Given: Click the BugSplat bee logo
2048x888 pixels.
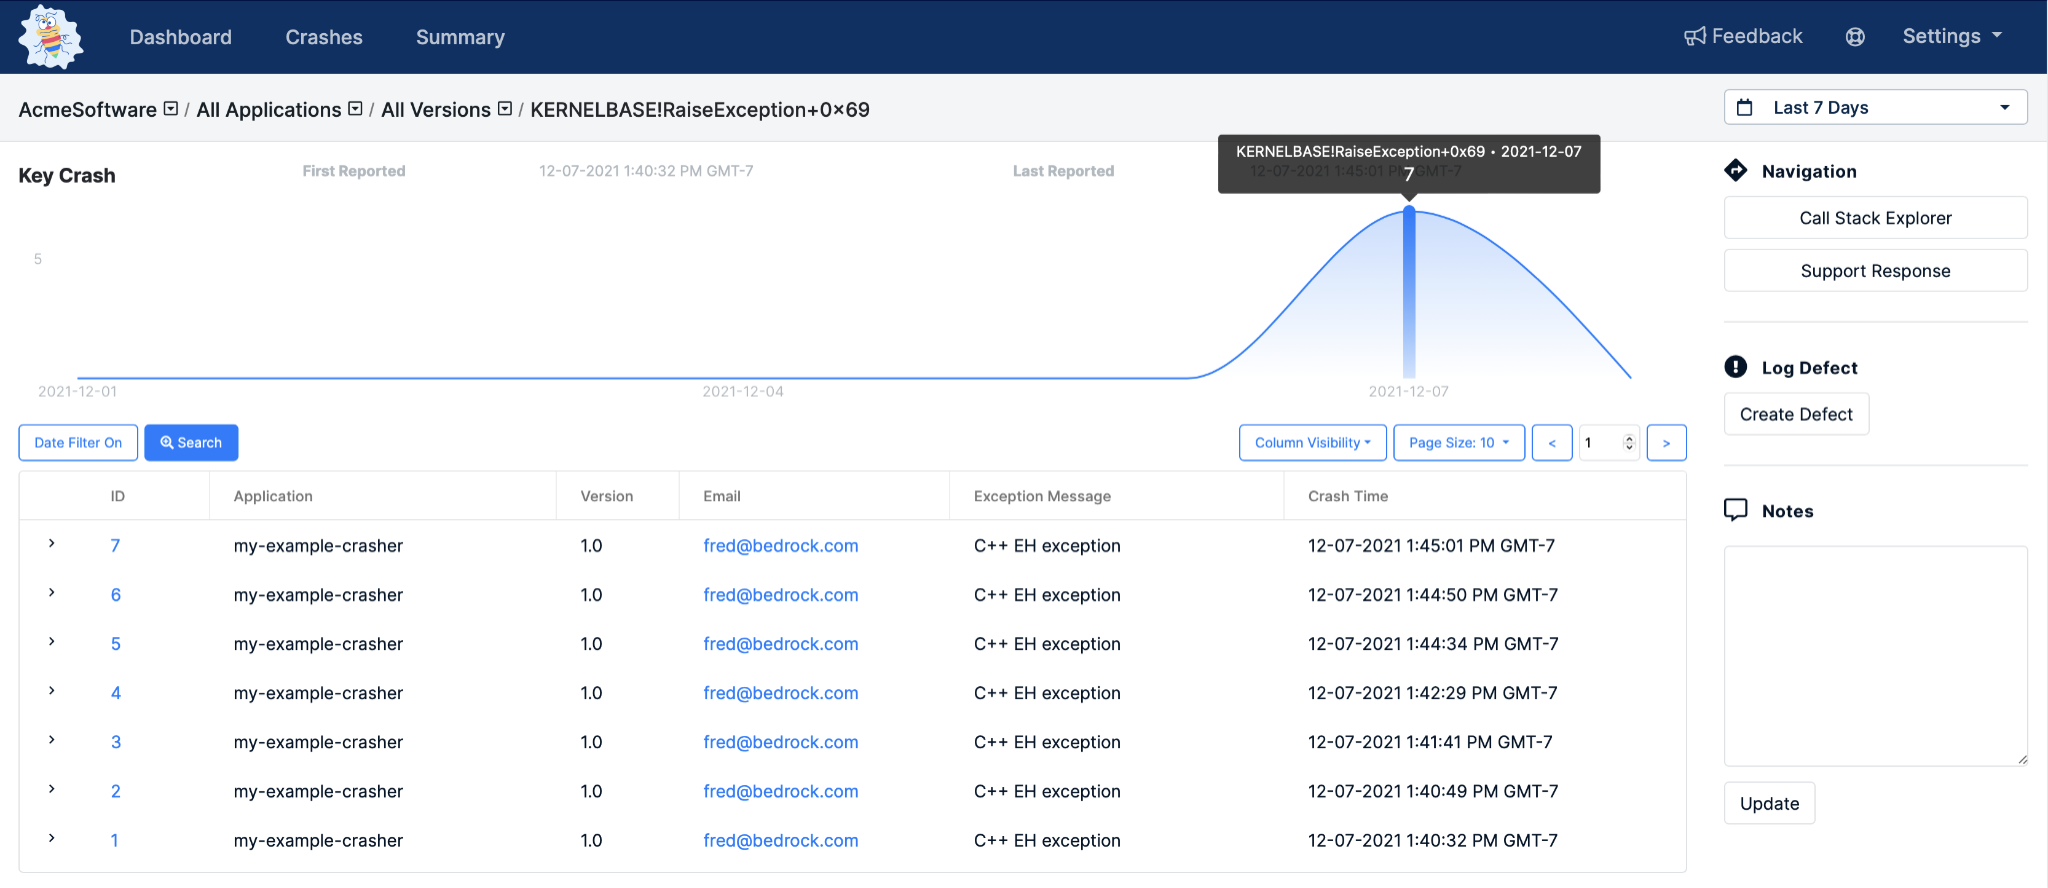Looking at the screenshot, I should coord(50,37).
